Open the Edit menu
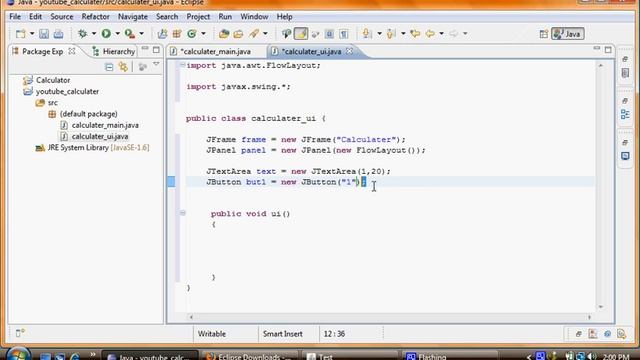Screen dimensions: 640x360 [x=36, y=17]
